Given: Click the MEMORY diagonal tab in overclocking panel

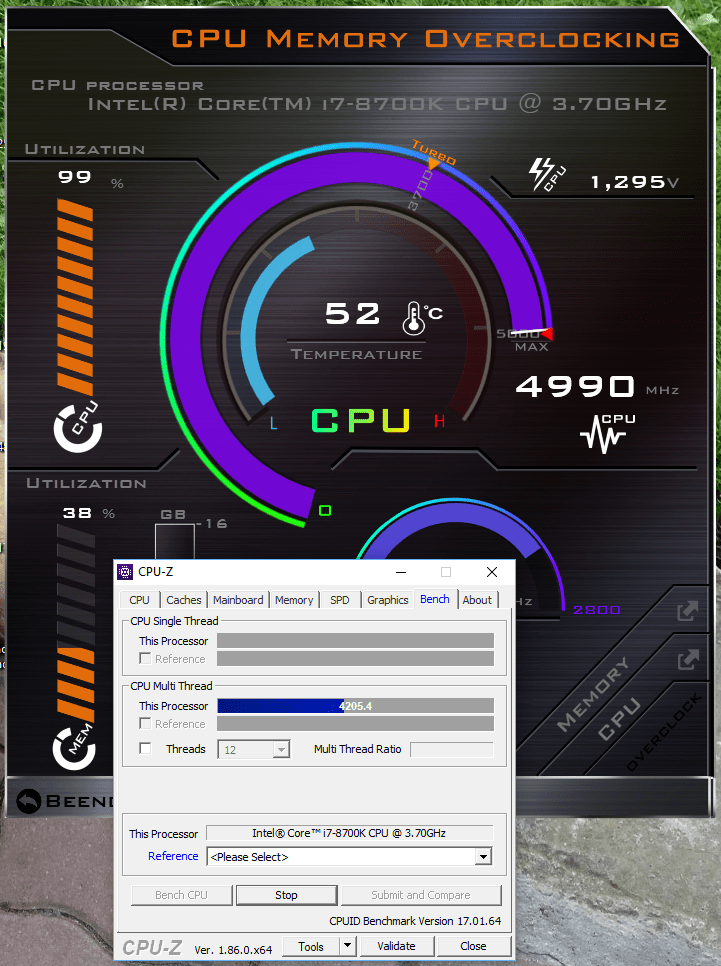Looking at the screenshot, I should point(593,694).
